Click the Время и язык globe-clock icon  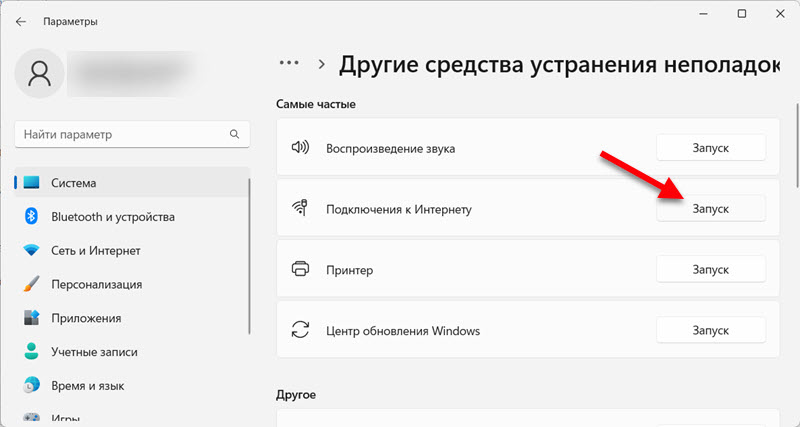31,386
